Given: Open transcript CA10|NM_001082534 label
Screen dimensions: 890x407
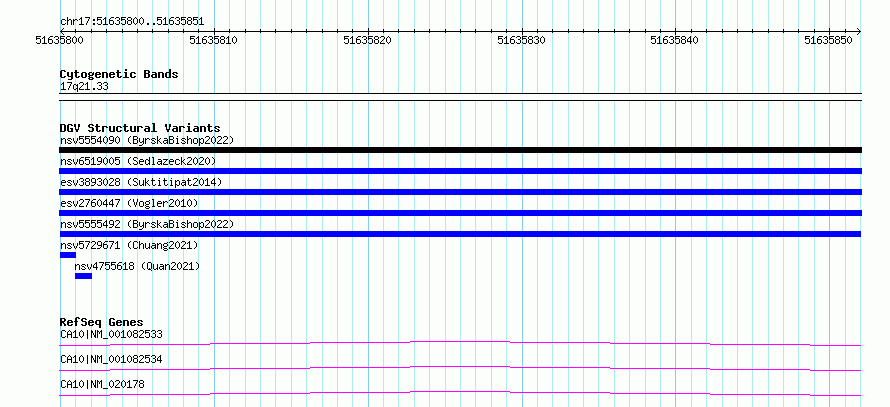Looking at the screenshot, I should 111,359.
